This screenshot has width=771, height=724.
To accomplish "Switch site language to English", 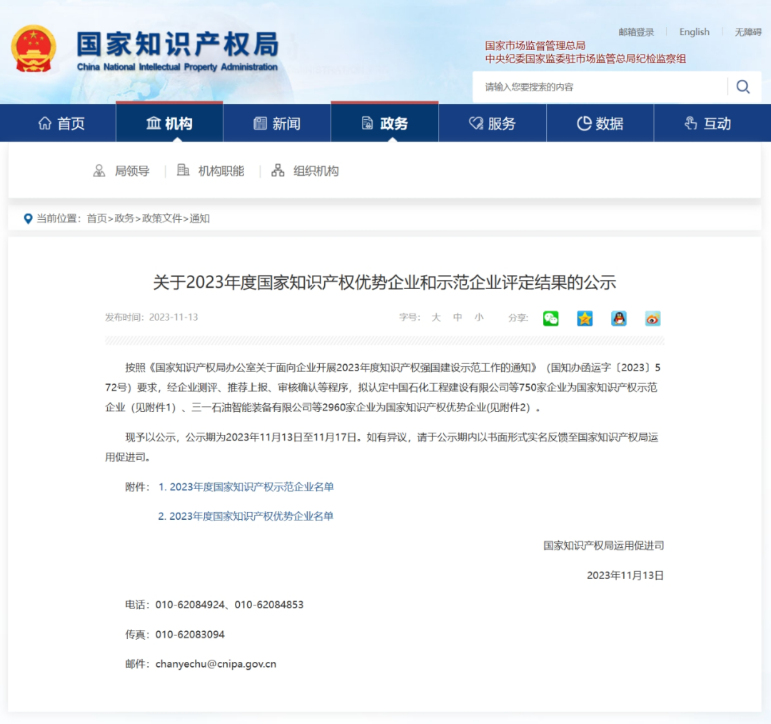I will (694, 32).
